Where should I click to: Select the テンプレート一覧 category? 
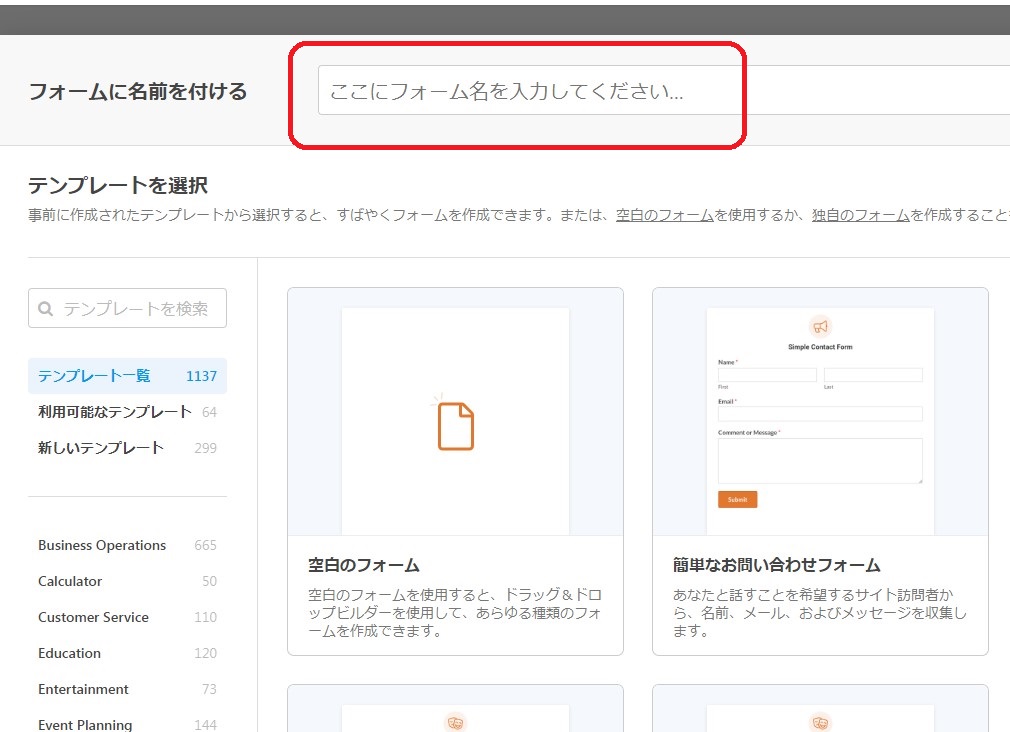click(94, 376)
